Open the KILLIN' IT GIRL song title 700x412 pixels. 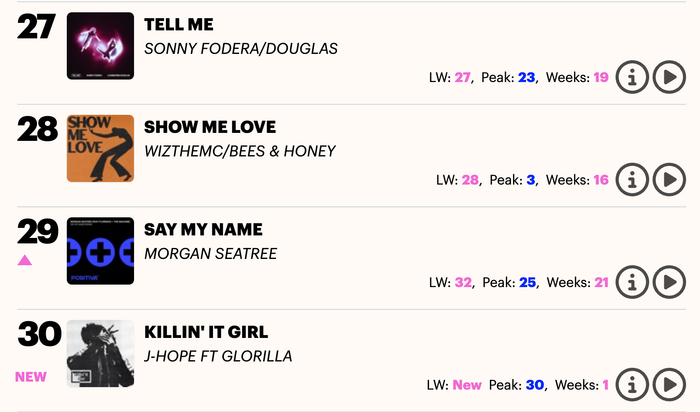pyautogui.click(x=206, y=332)
